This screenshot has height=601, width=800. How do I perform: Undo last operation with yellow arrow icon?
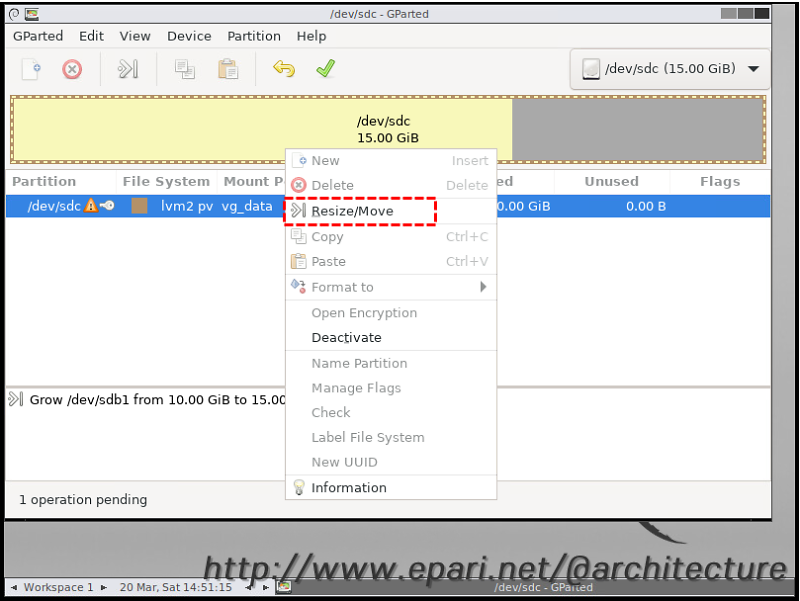(284, 69)
